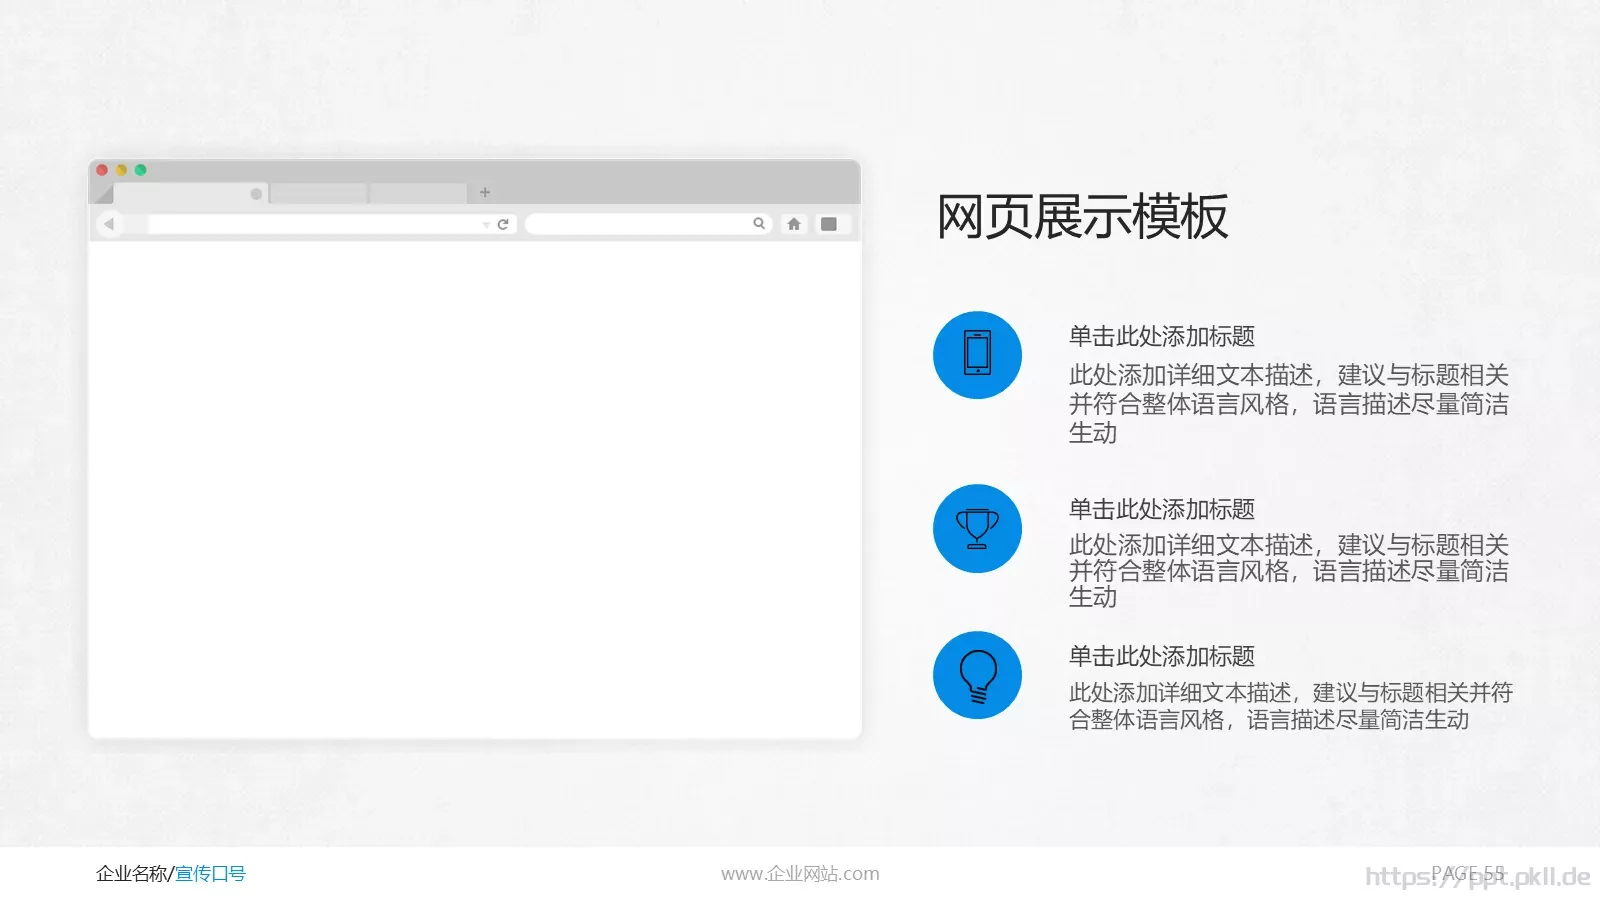Click the description paragraph beside the phone icon

(1289, 404)
